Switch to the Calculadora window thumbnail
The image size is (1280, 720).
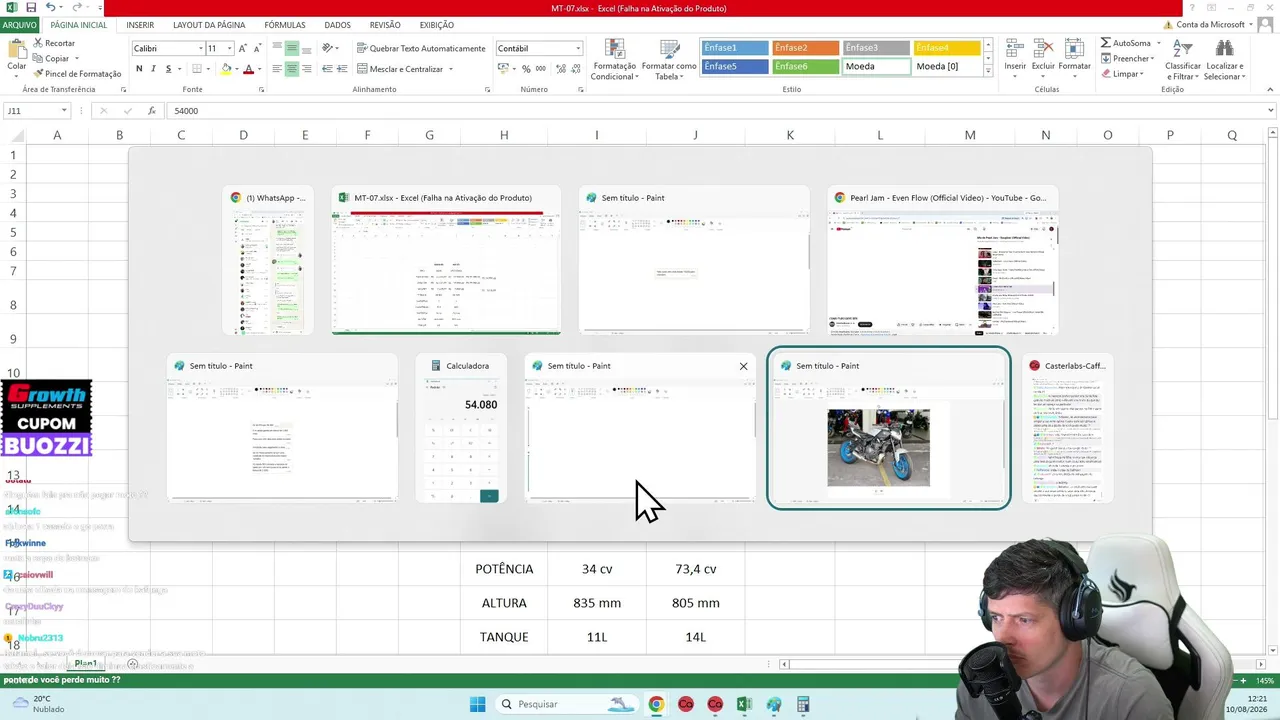[x=461, y=428]
